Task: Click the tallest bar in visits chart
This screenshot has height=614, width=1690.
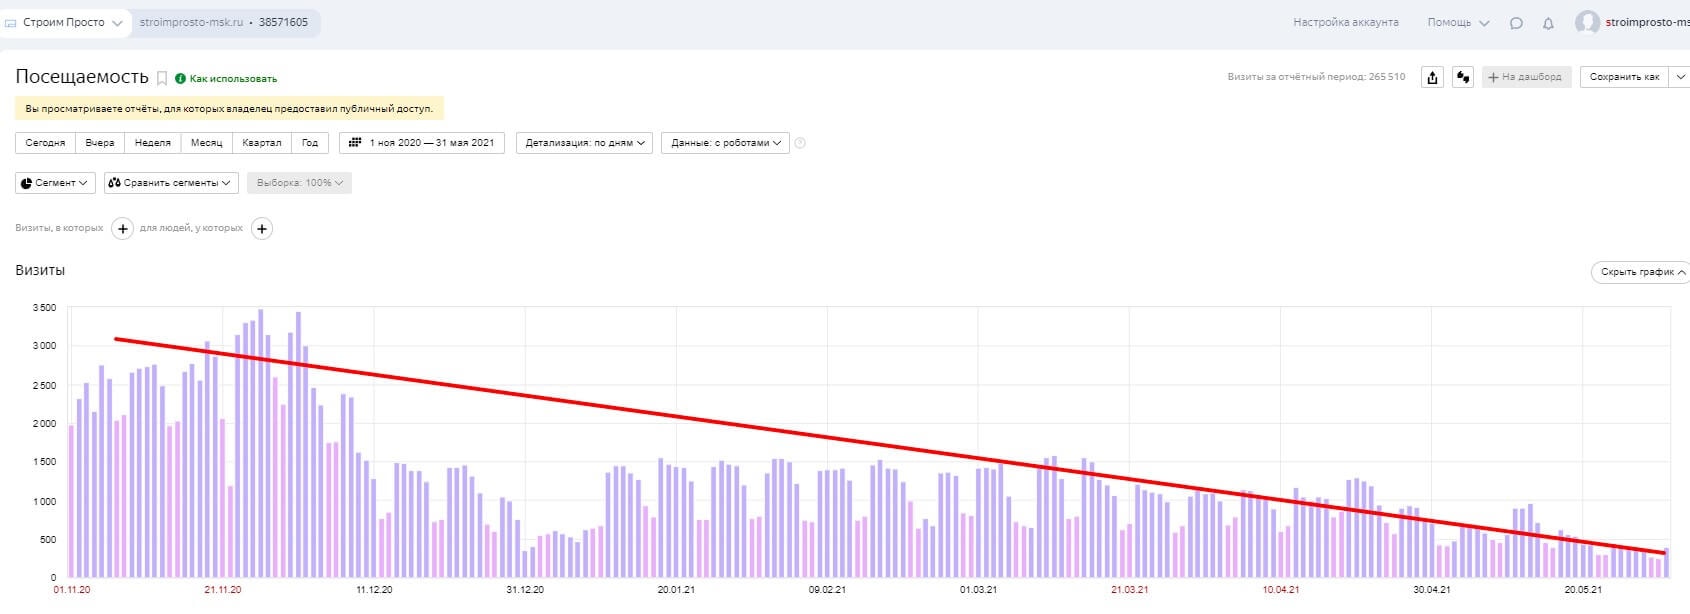Action: (261, 443)
